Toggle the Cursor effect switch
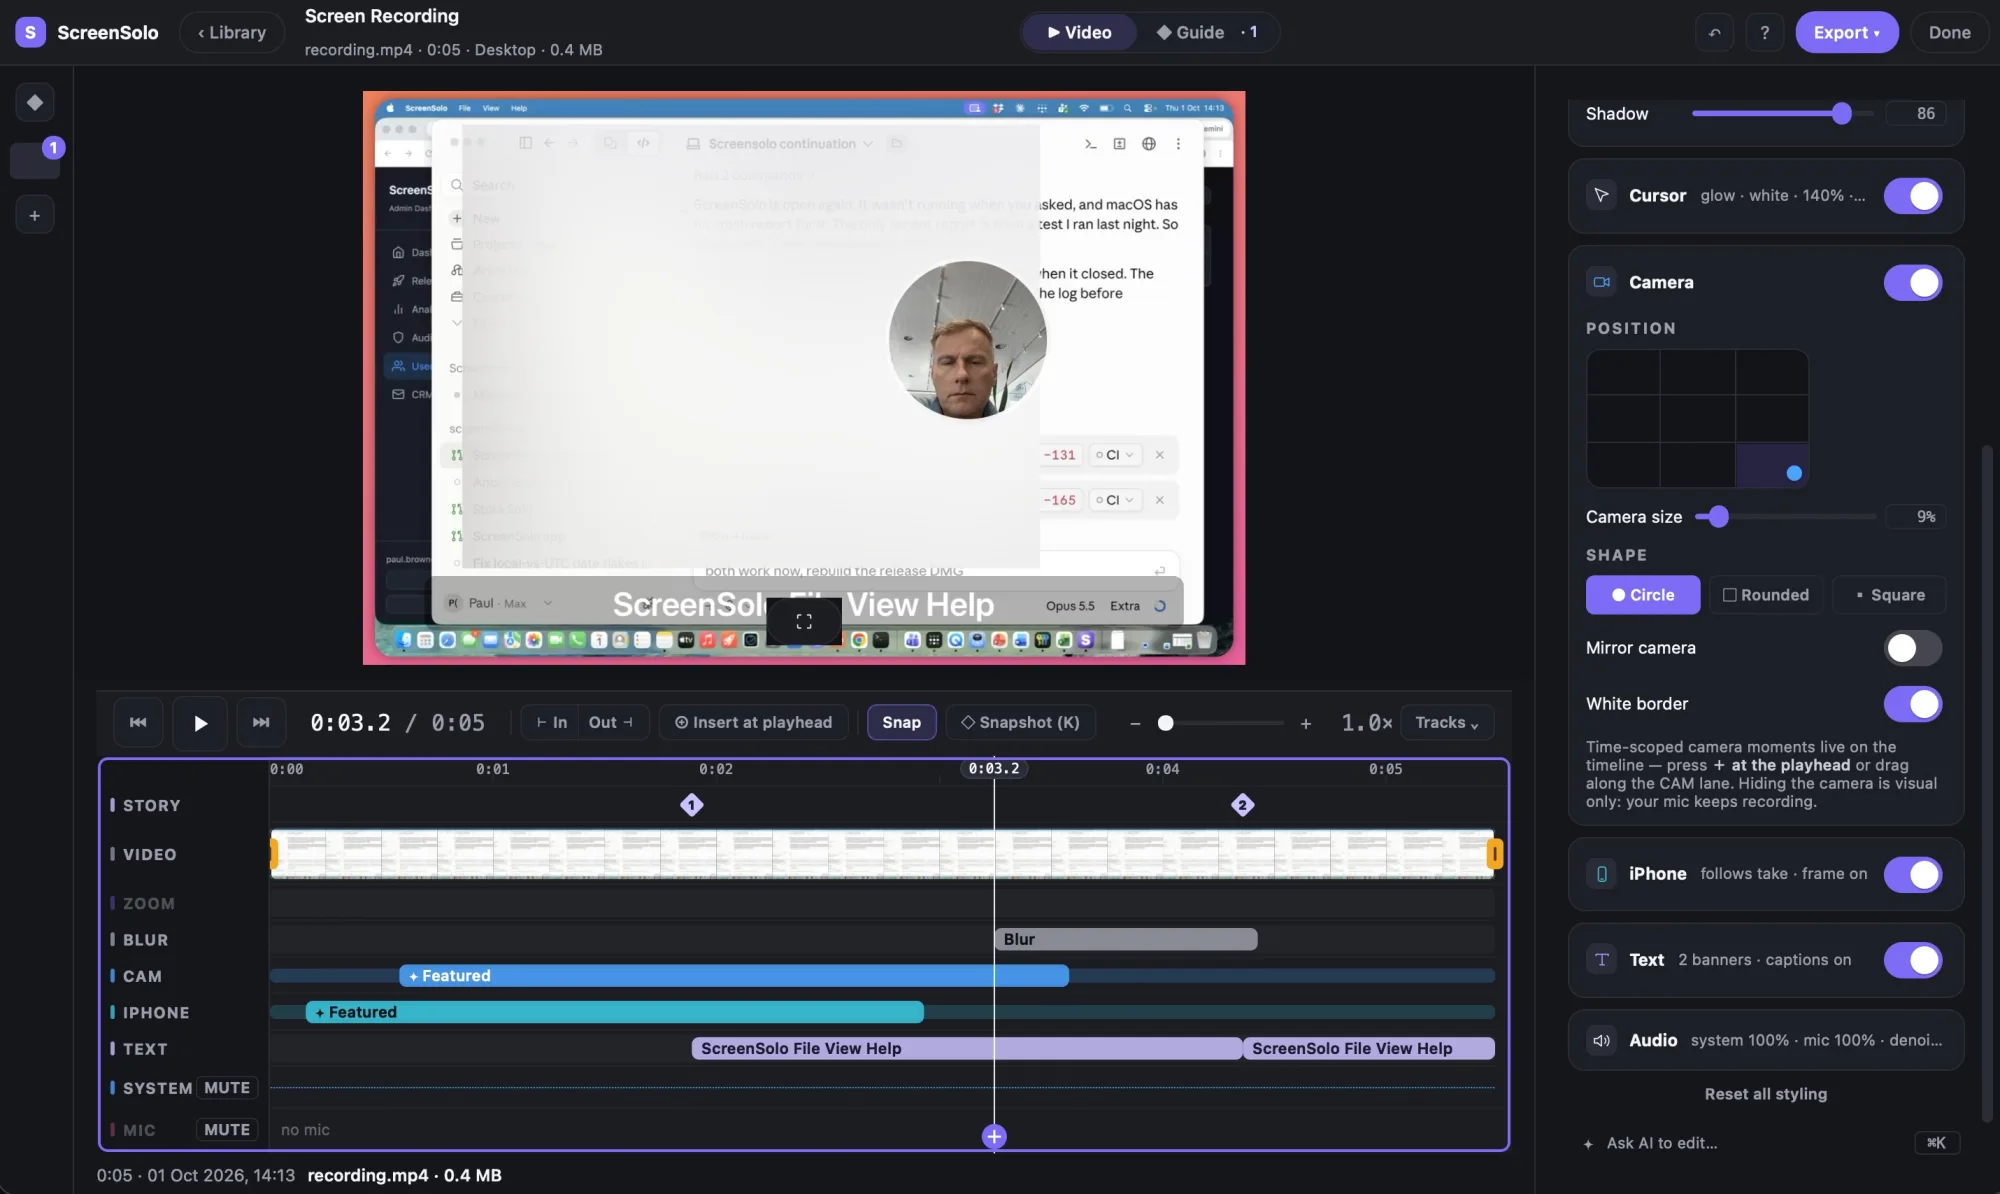 1912,196
